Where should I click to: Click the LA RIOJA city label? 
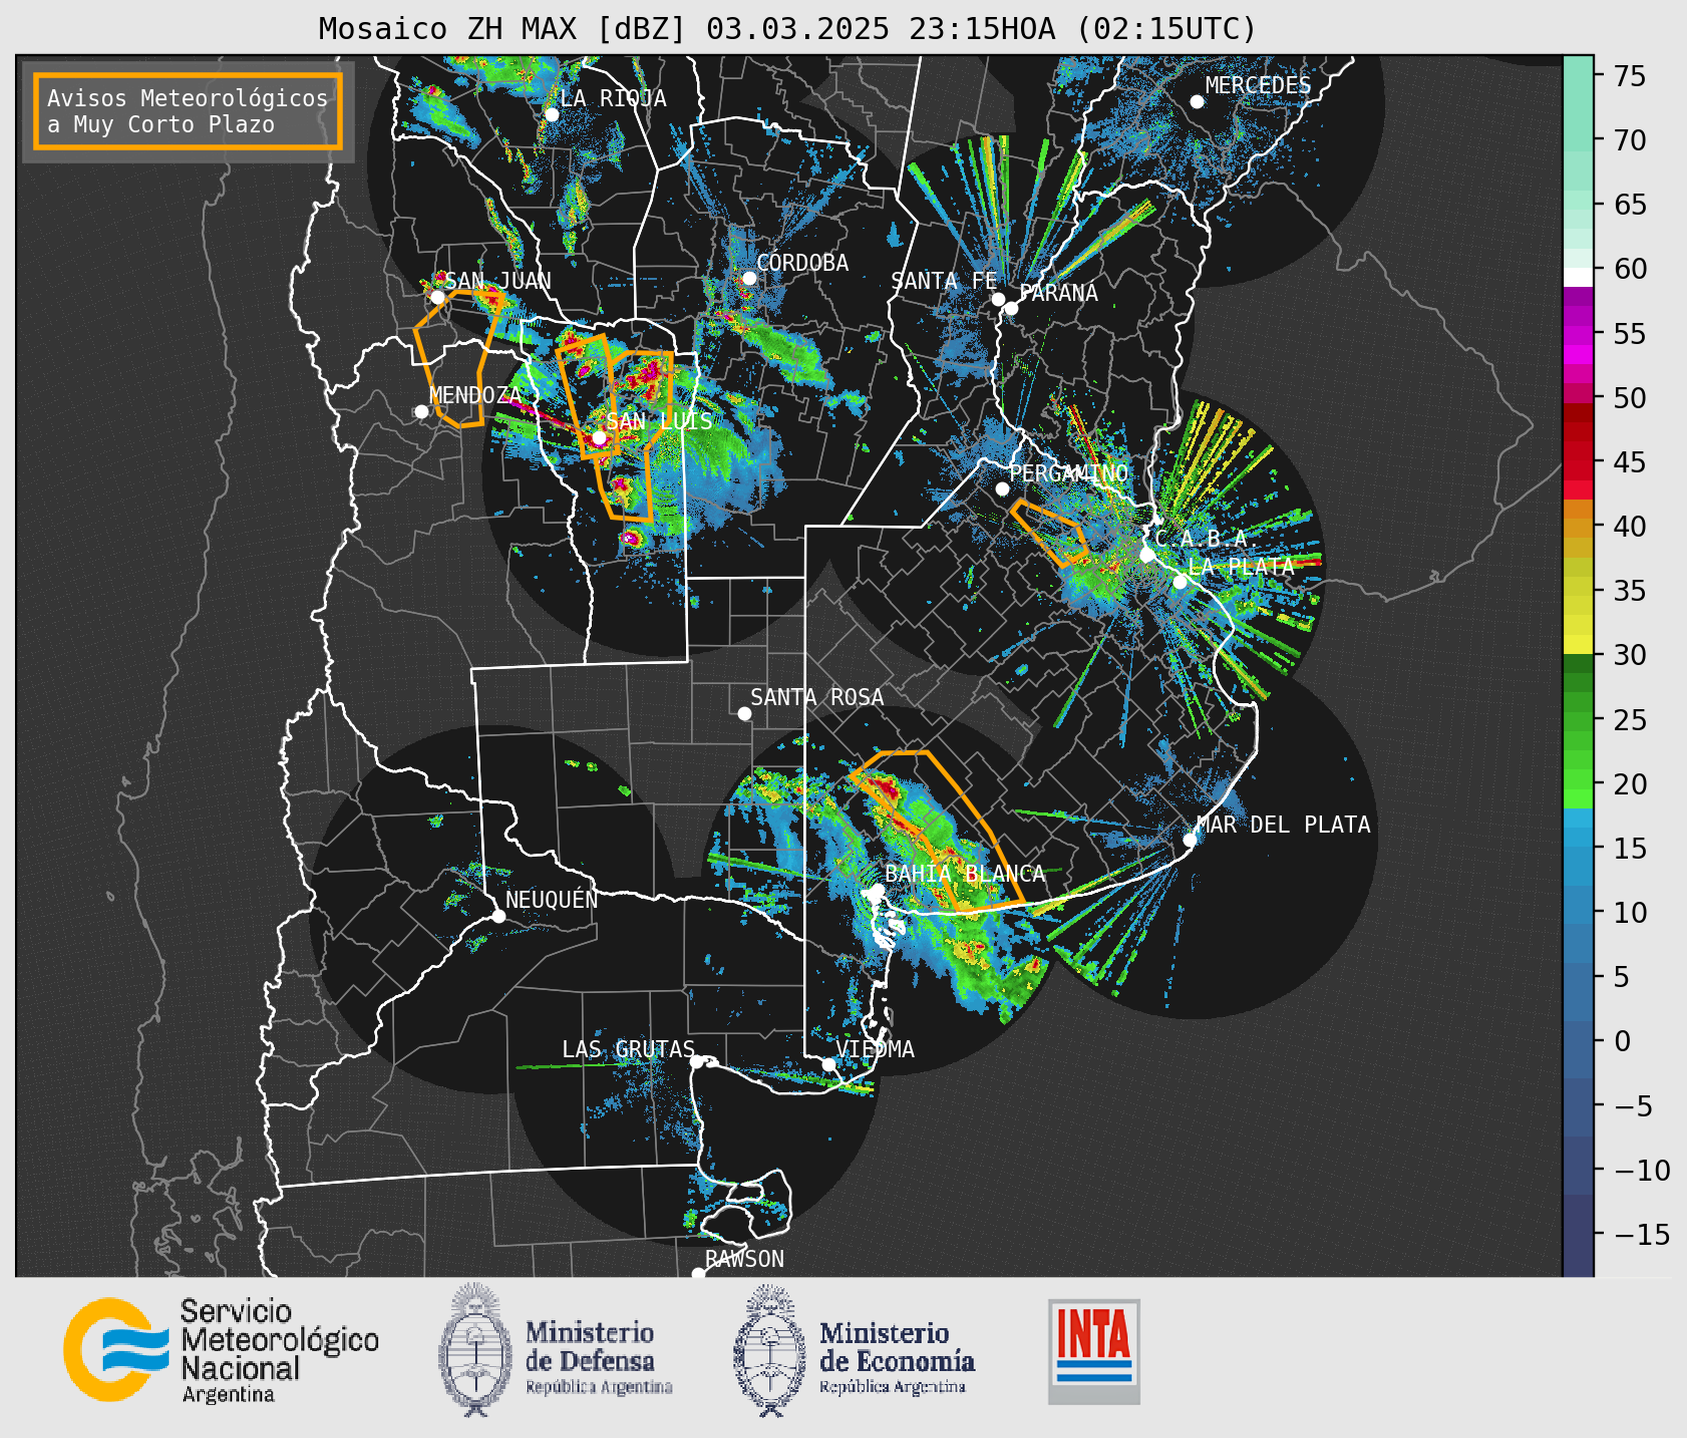point(613,98)
